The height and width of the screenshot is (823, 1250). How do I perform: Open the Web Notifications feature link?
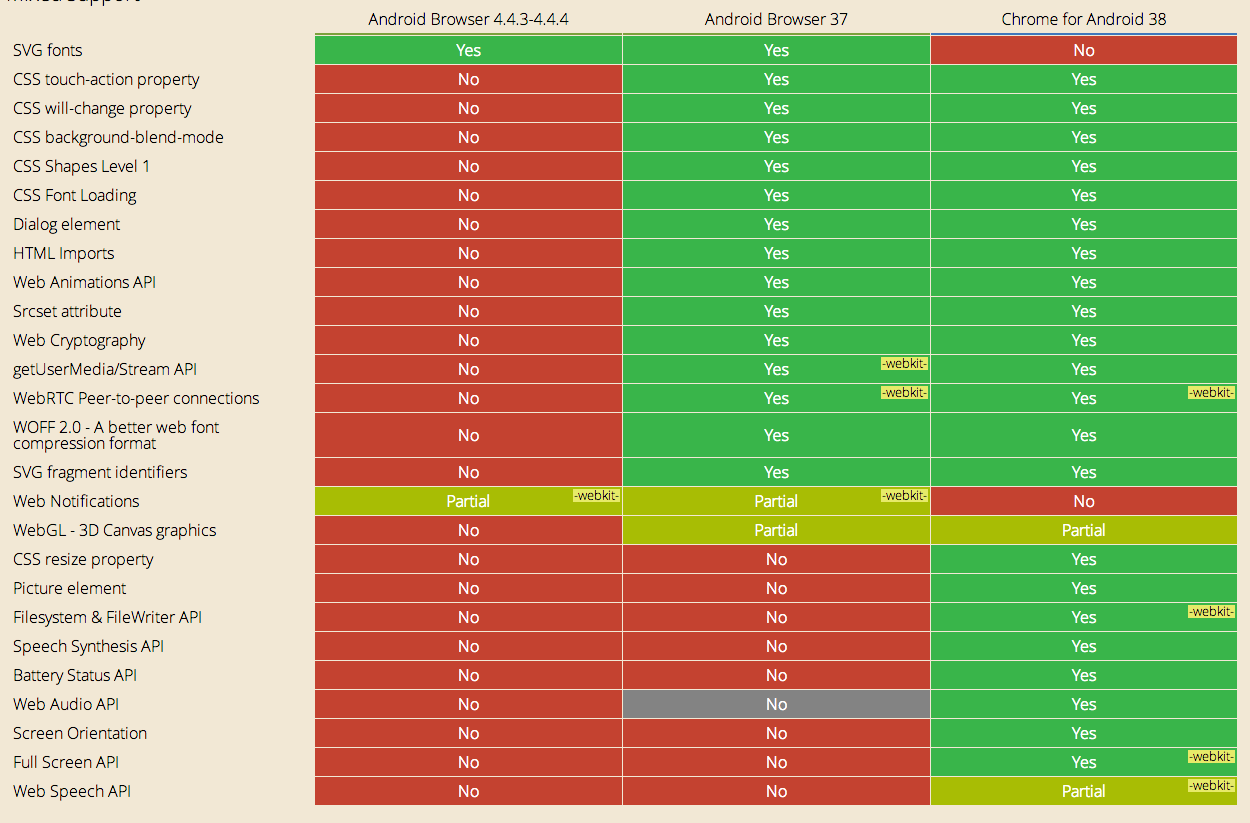(x=76, y=501)
